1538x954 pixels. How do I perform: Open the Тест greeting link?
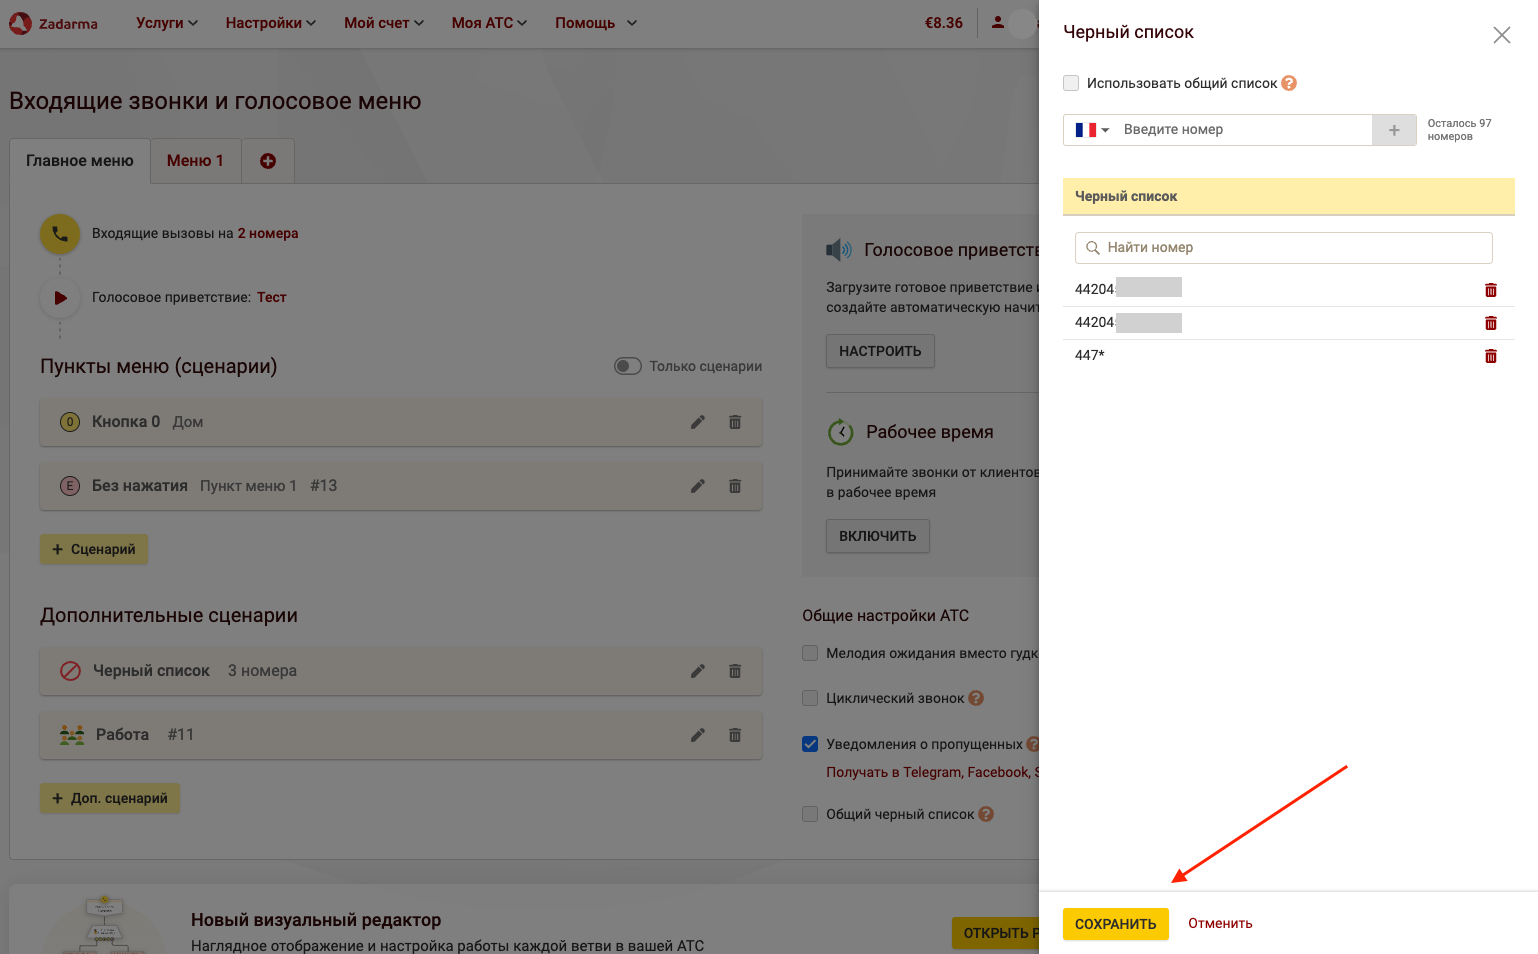coord(272,297)
